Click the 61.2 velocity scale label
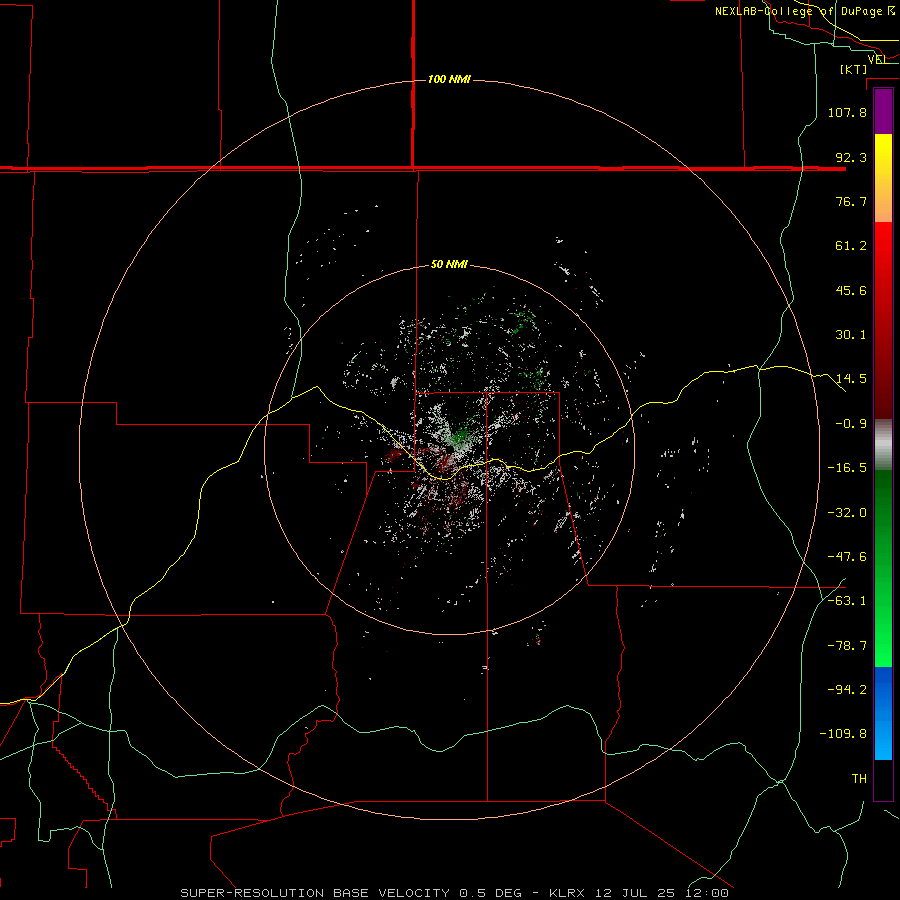This screenshot has height=900, width=900. click(851, 246)
